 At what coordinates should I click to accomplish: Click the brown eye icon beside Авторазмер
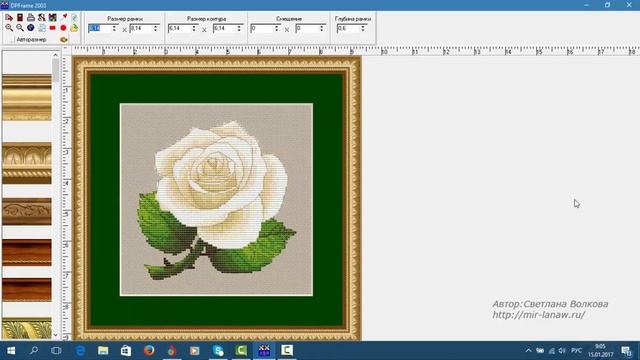[x=63, y=40]
